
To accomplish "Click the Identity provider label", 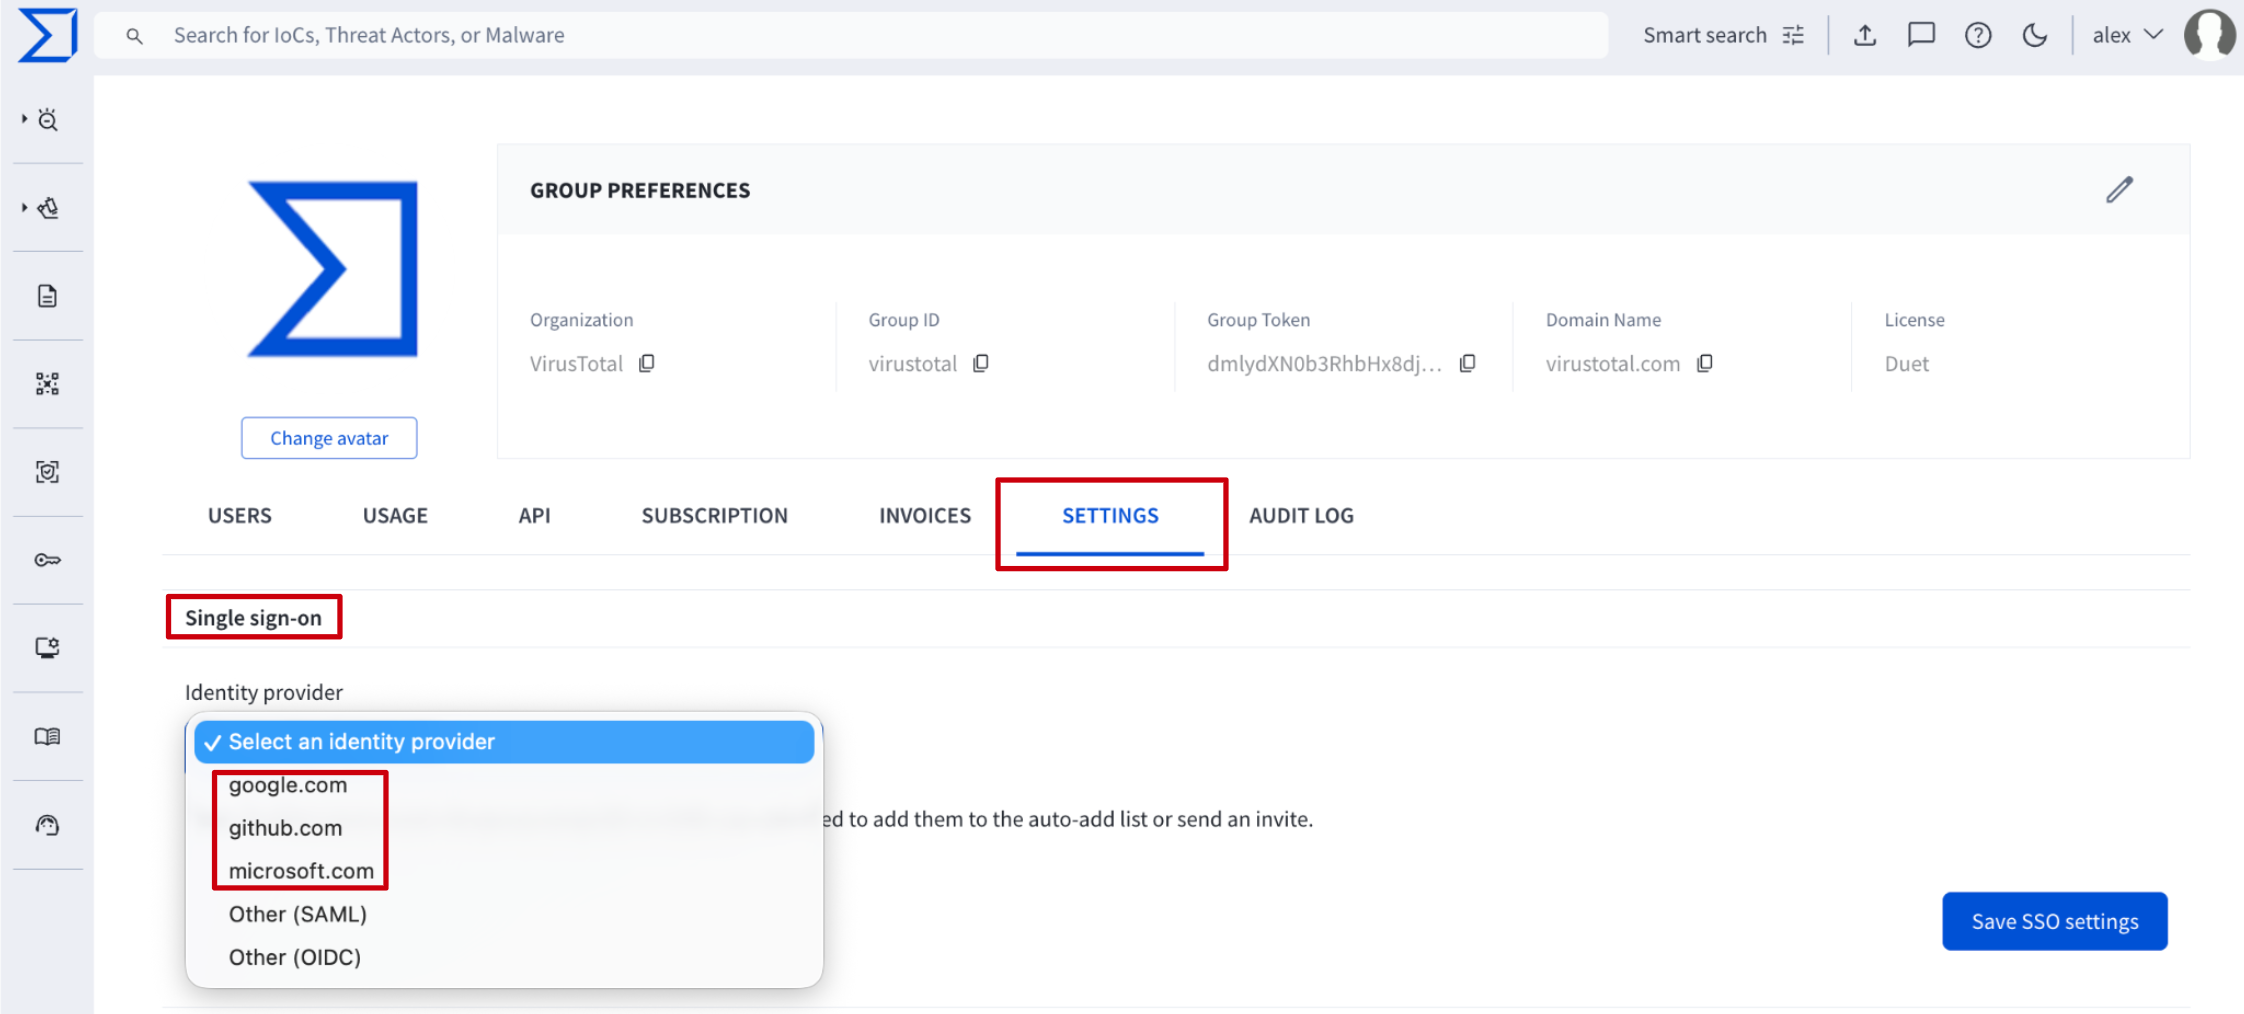I will click(x=264, y=692).
